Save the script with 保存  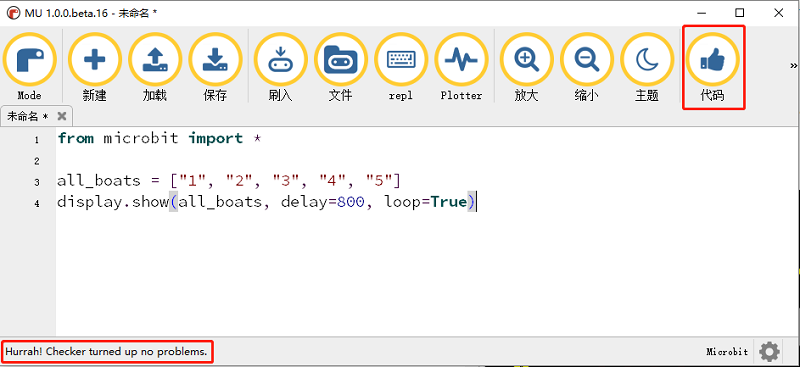(x=215, y=67)
